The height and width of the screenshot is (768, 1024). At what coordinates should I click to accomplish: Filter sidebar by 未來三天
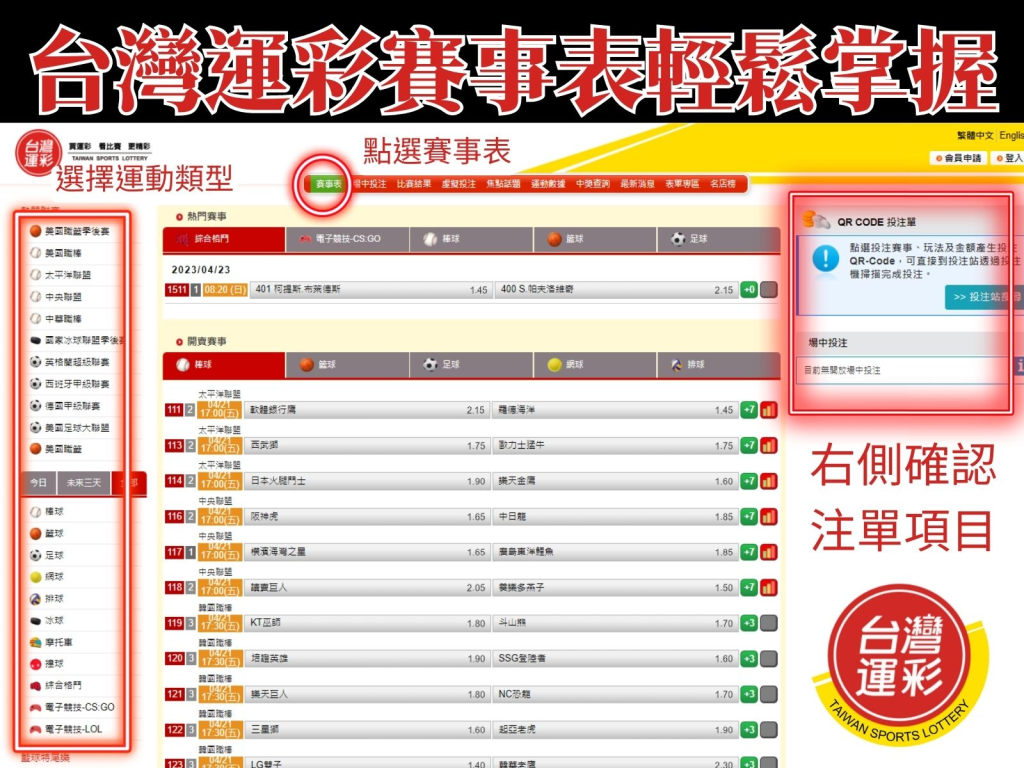tap(84, 483)
